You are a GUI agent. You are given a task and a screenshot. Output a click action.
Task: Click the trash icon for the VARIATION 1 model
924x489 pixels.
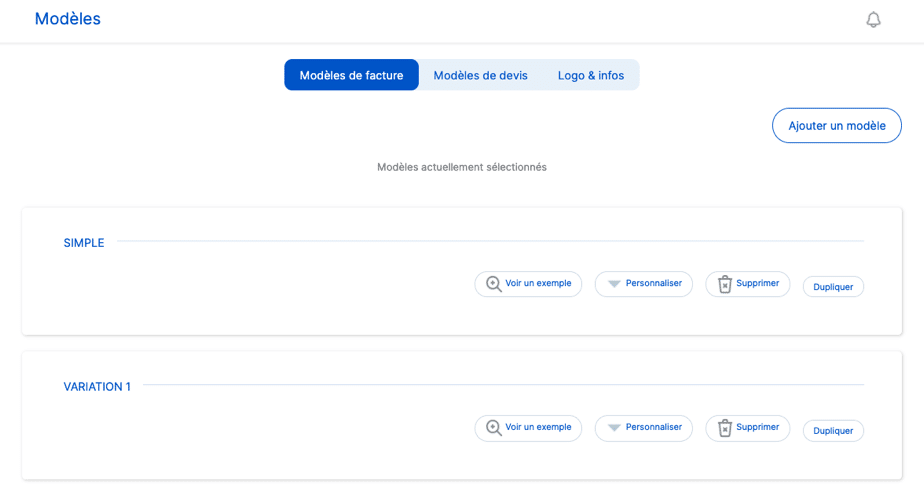(725, 428)
